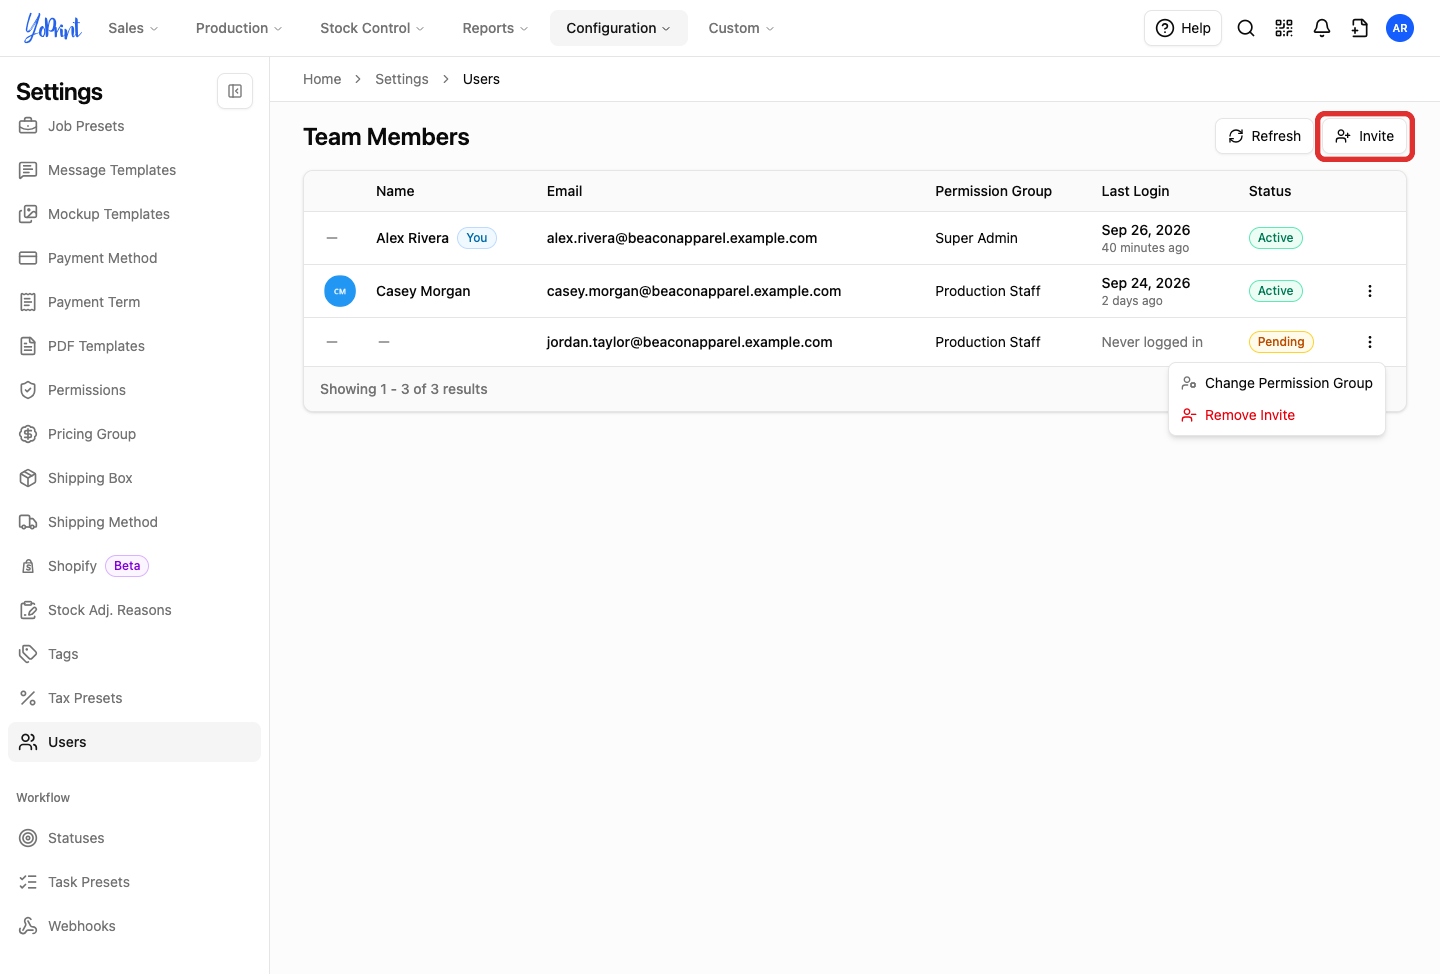Expand the Configuration menu
This screenshot has height=974, width=1440.
pyautogui.click(x=618, y=28)
